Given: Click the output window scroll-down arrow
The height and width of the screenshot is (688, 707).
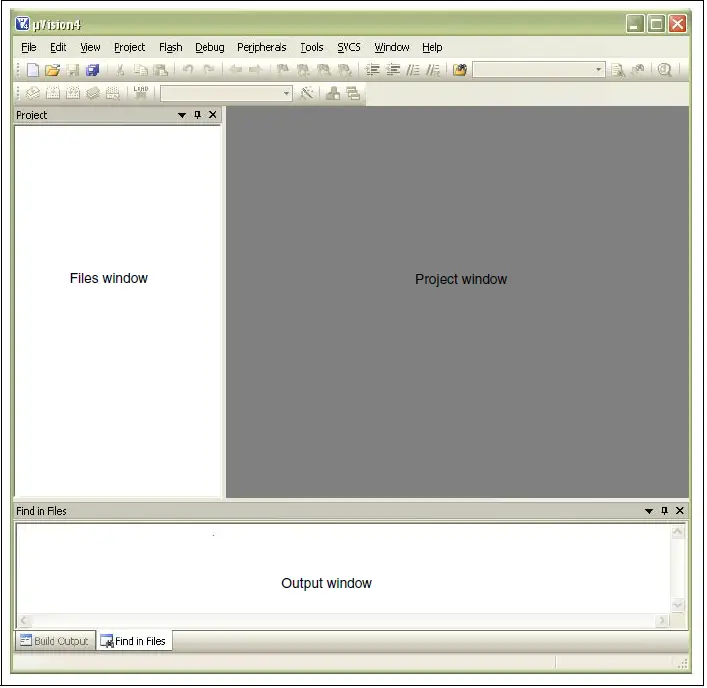Looking at the screenshot, I should [x=679, y=606].
